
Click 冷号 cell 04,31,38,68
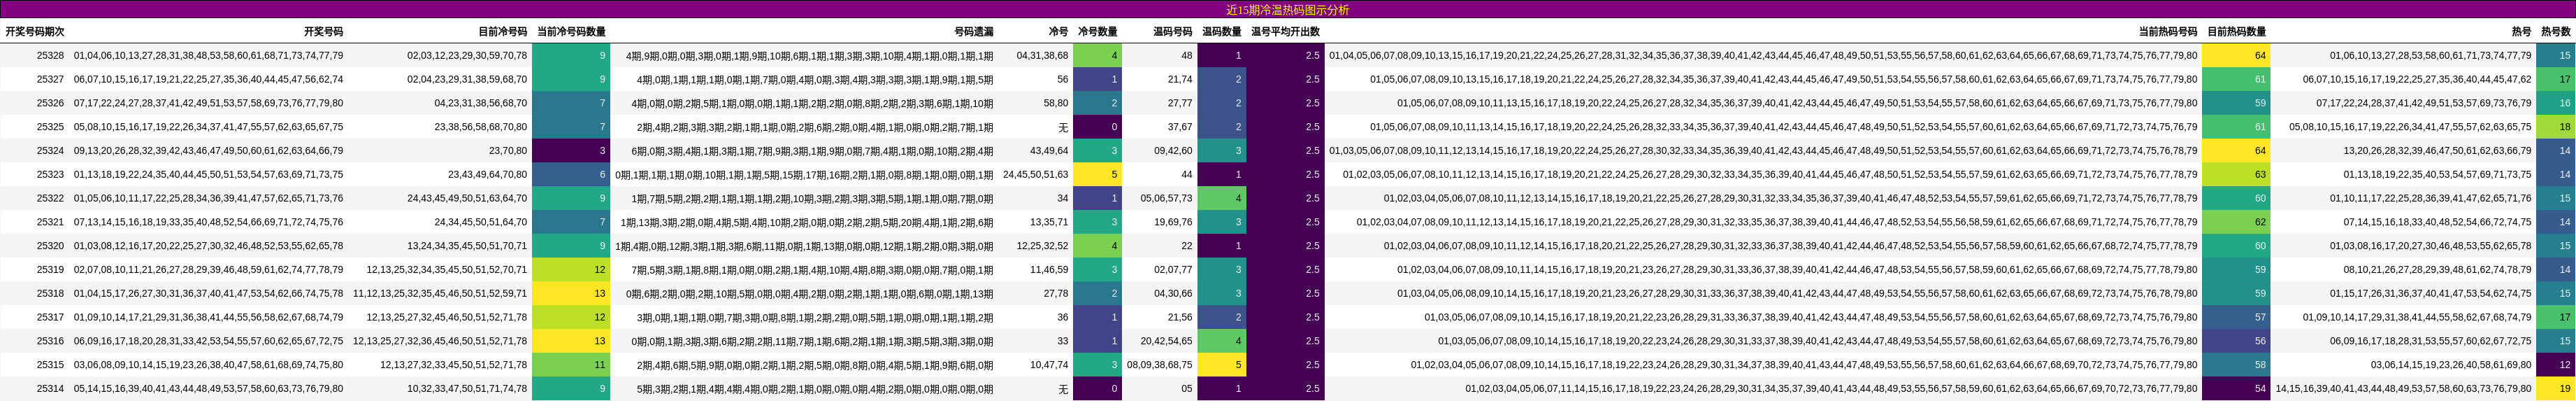pos(1042,56)
